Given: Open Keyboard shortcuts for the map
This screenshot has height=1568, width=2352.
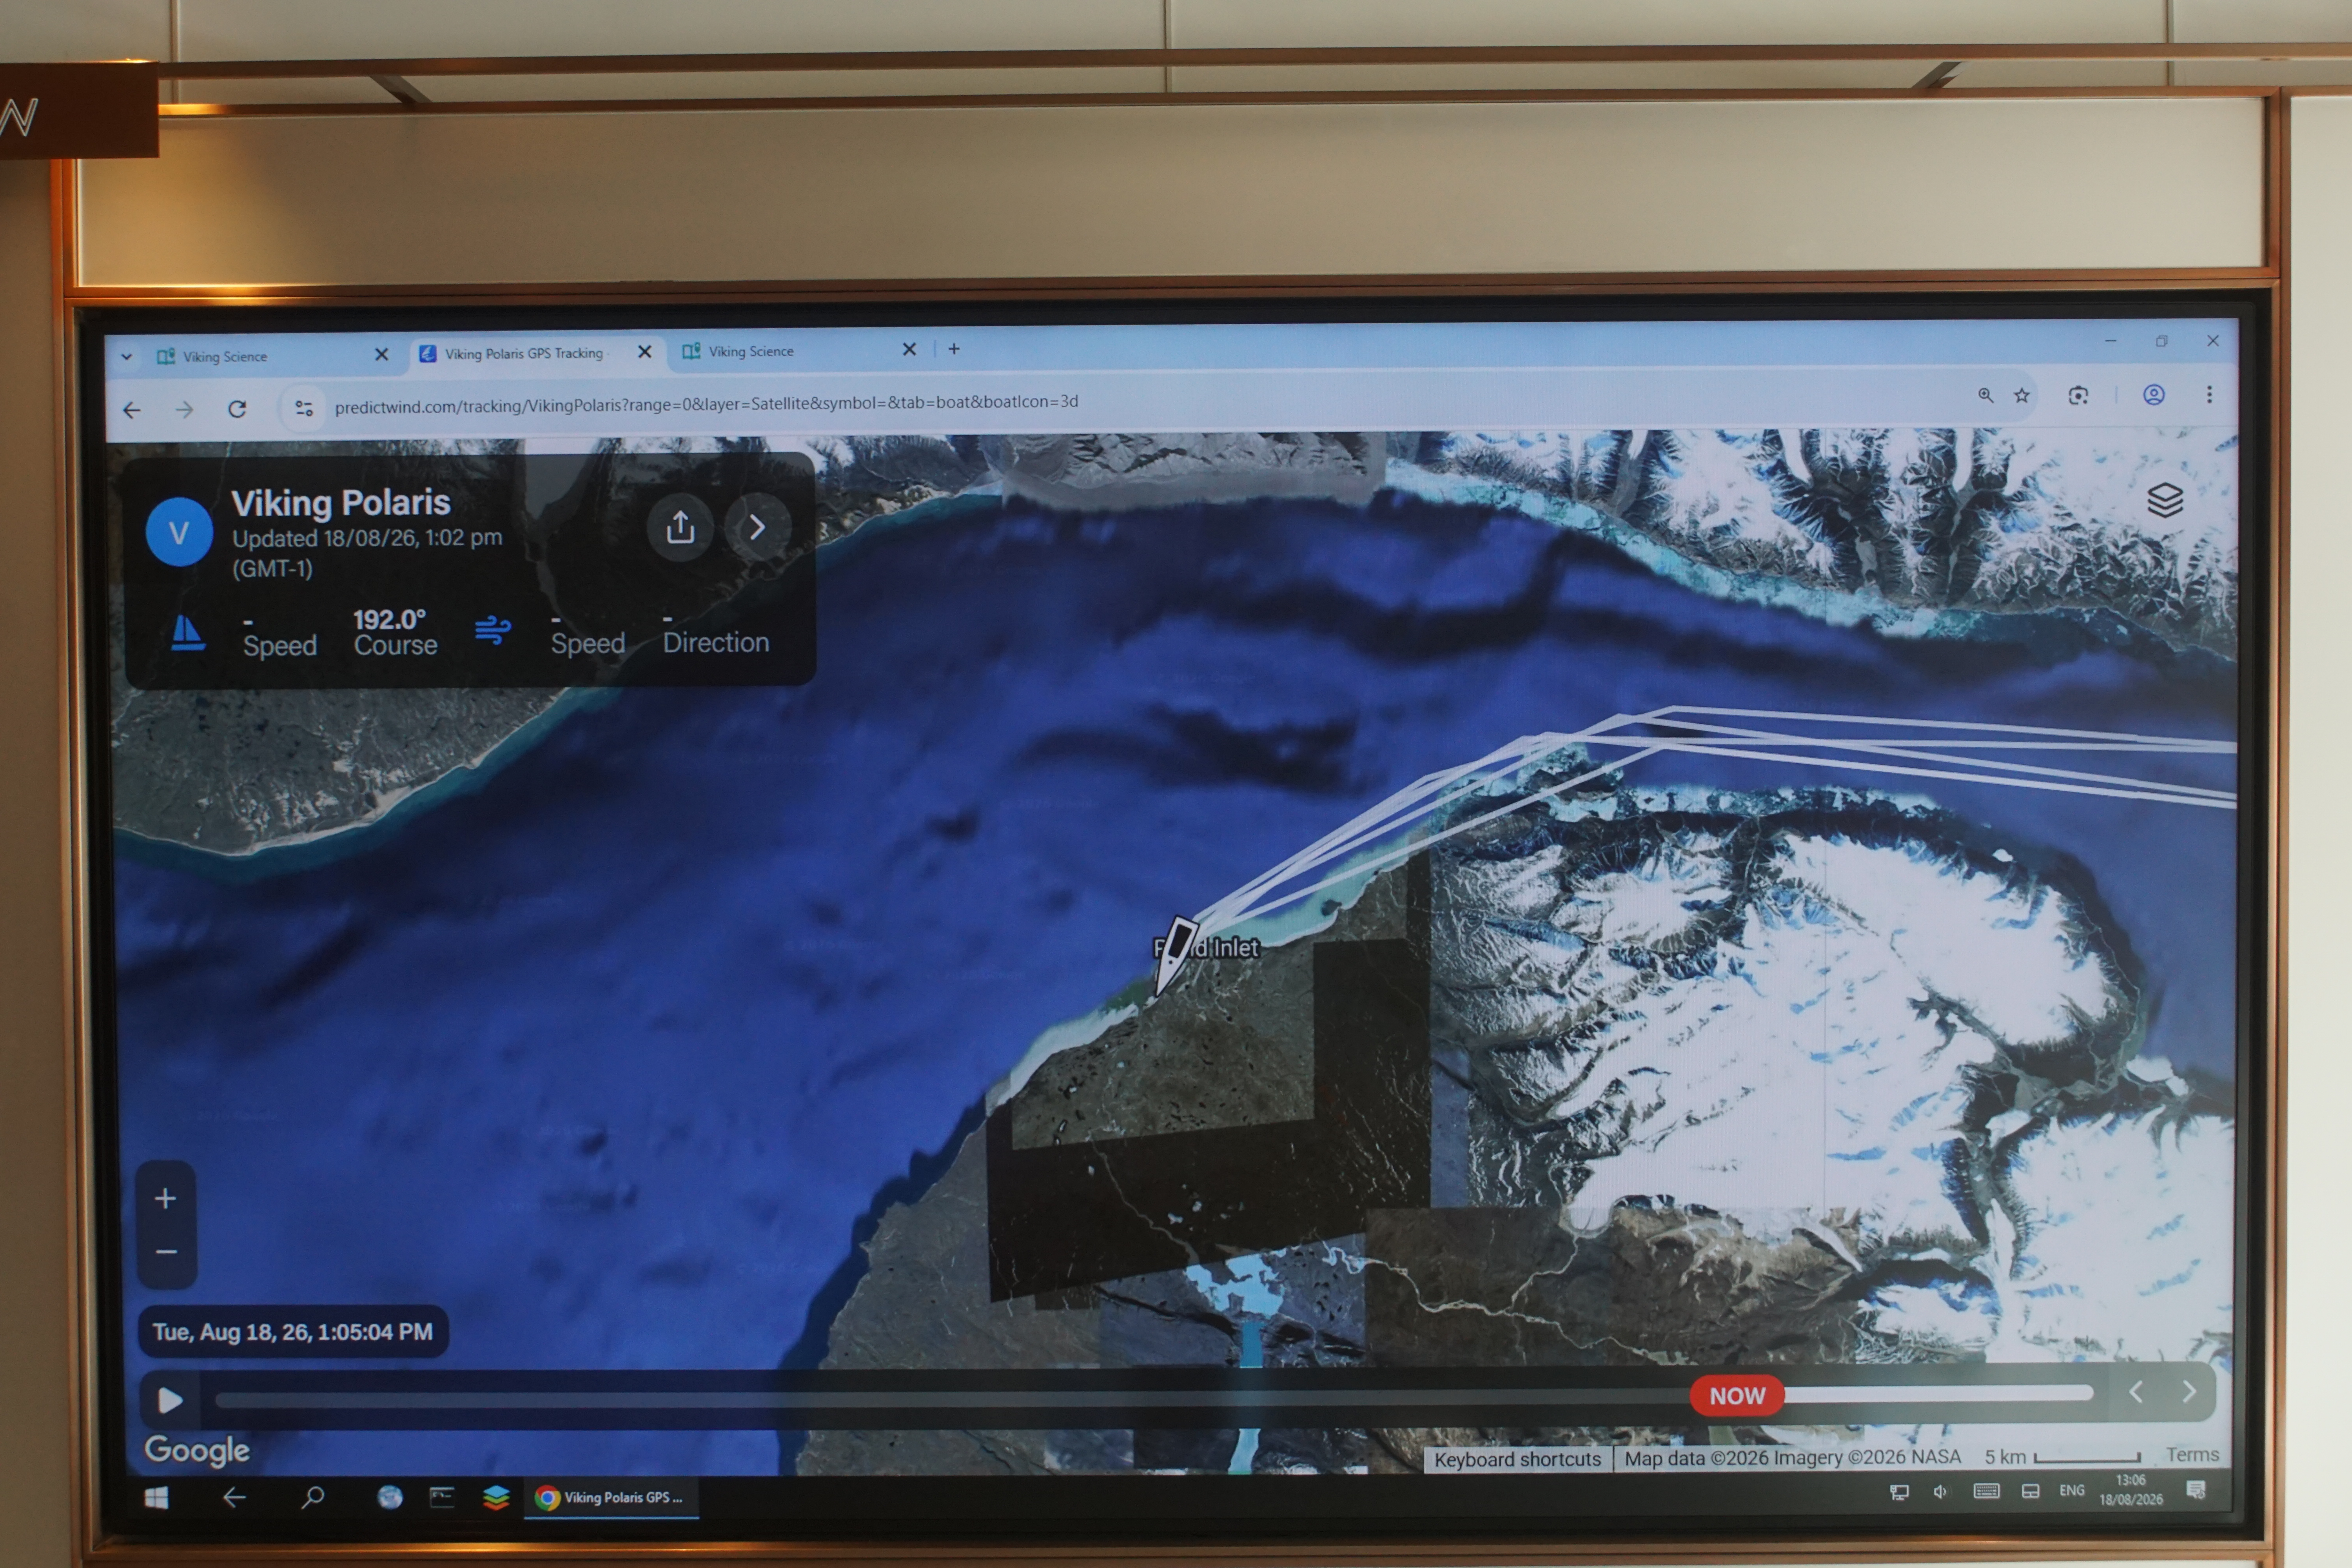Looking at the screenshot, I should (1517, 1459).
